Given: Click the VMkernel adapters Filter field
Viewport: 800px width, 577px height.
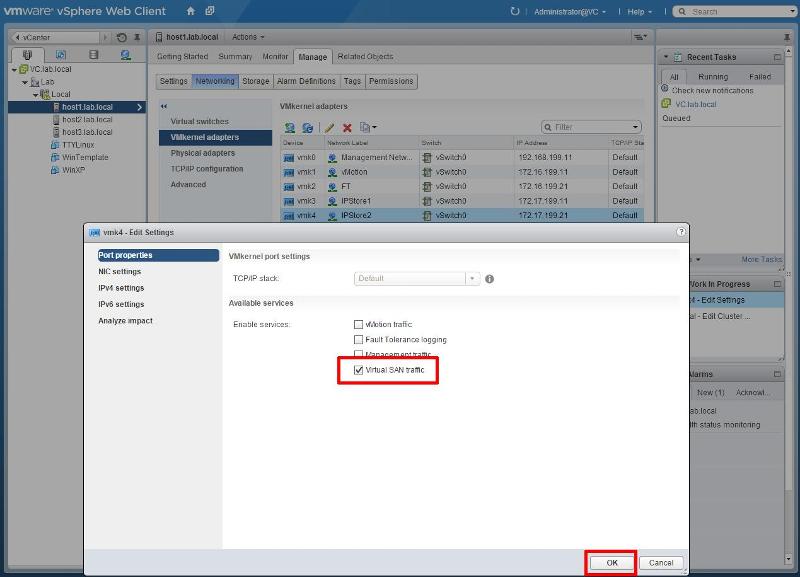Looking at the screenshot, I should tap(590, 127).
